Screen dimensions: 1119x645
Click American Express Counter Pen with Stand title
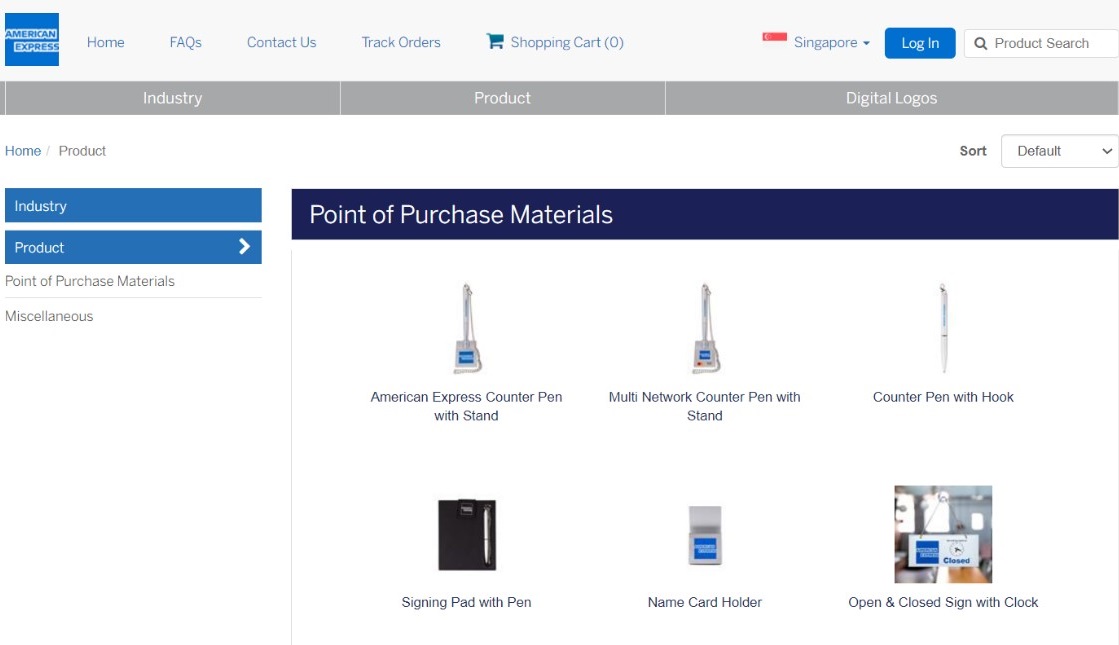(467, 406)
